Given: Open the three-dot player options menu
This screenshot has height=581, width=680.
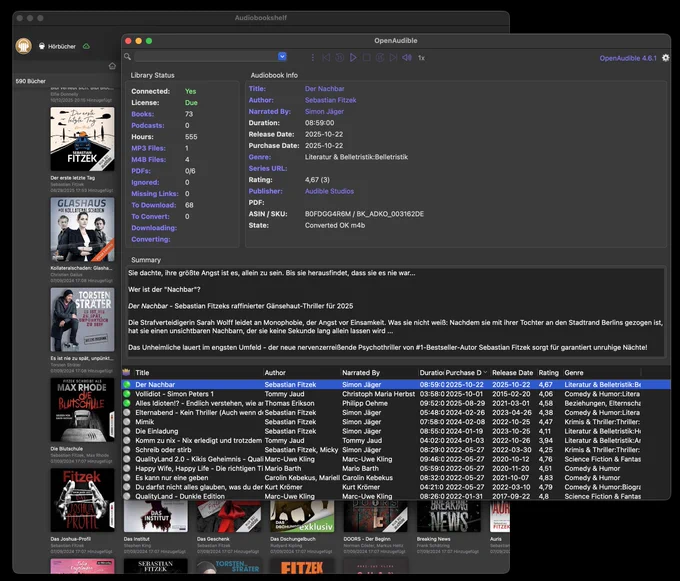Looking at the screenshot, I should tap(312, 57).
